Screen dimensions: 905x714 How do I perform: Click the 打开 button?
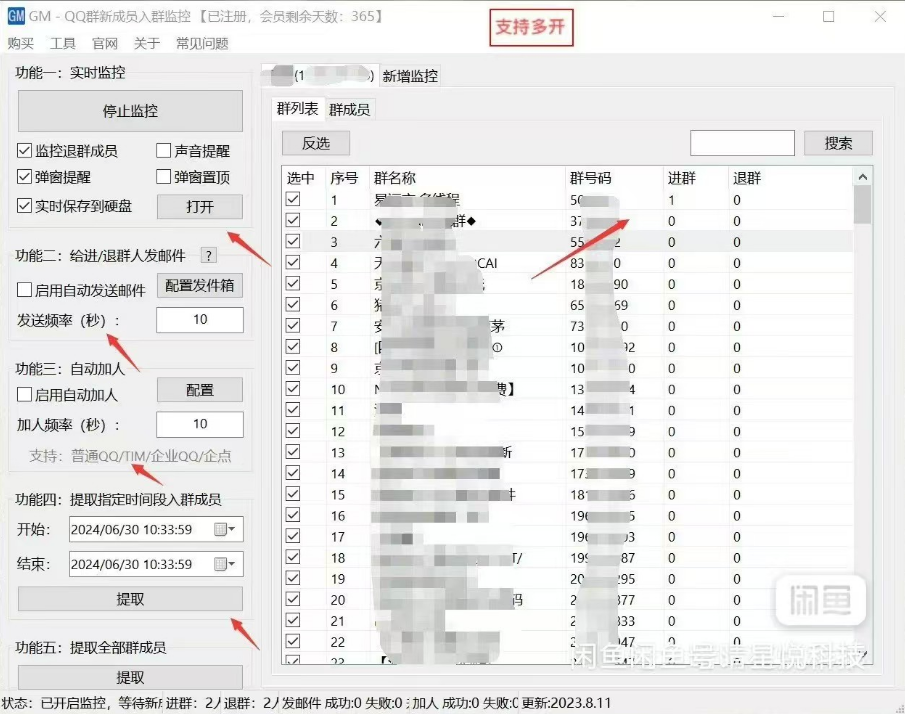click(200, 207)
